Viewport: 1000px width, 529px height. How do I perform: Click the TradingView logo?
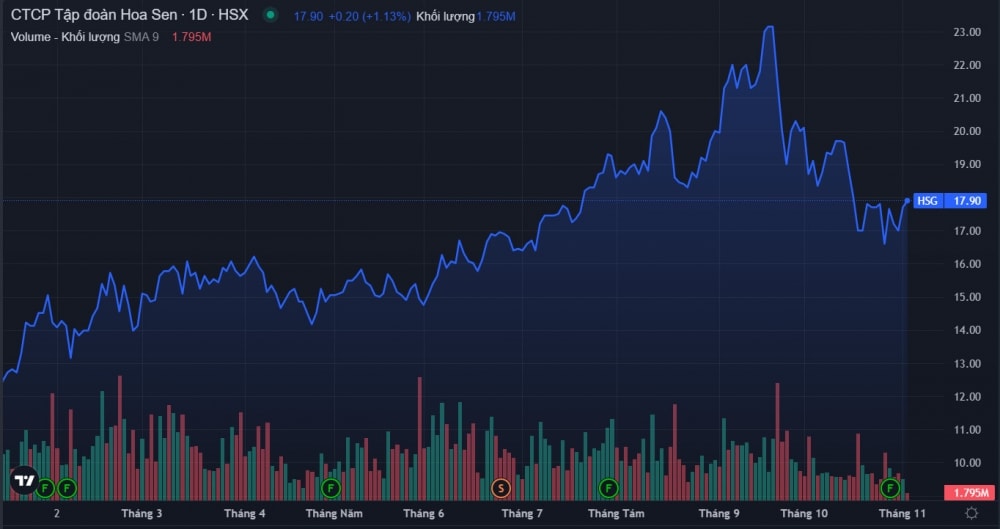tap(24, 480)
